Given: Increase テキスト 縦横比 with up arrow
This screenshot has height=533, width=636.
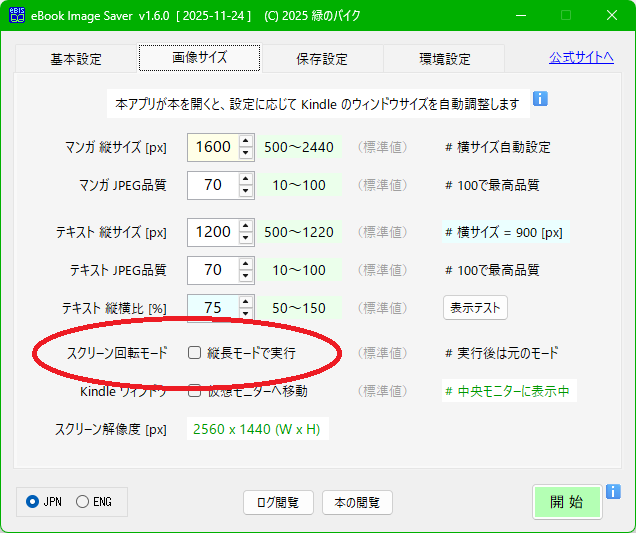Looking at the screenshot, I should click(x=246, y=302).
